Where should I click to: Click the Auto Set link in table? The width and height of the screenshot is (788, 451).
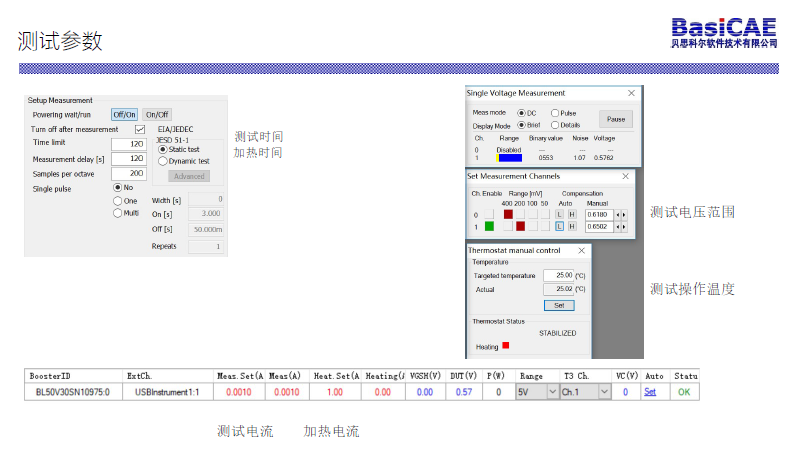point(649,392)
